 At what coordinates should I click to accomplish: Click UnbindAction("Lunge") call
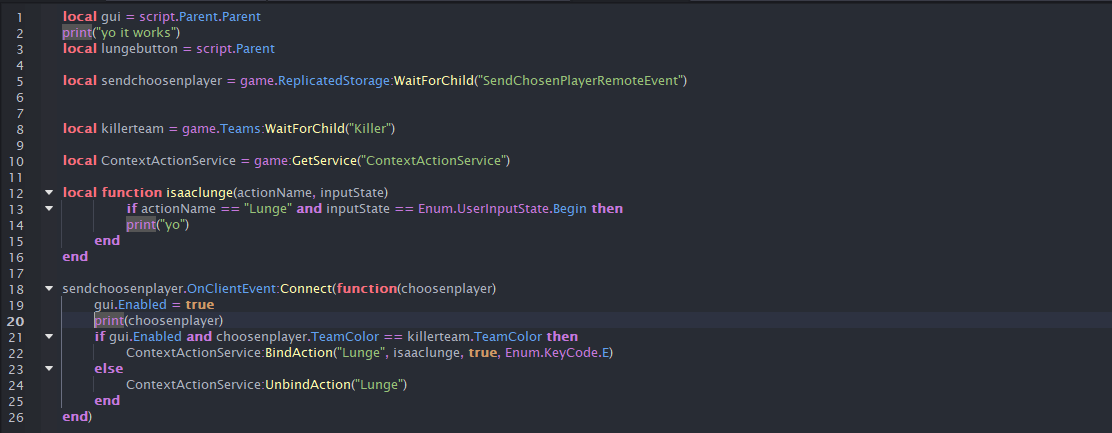pos(336,385)
